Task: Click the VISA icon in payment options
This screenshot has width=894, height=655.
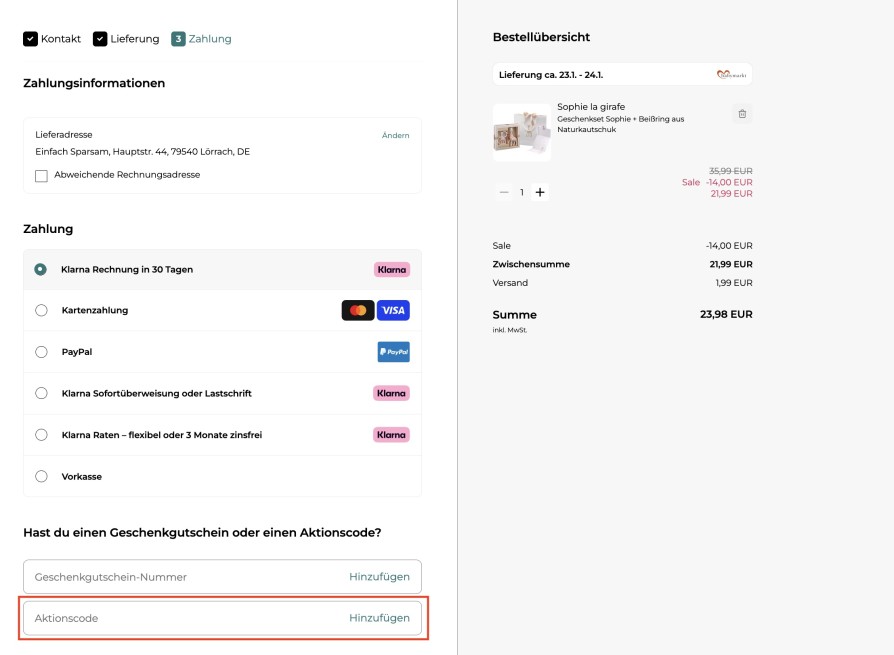Action: pyautogui.click(x=392, y=310)
